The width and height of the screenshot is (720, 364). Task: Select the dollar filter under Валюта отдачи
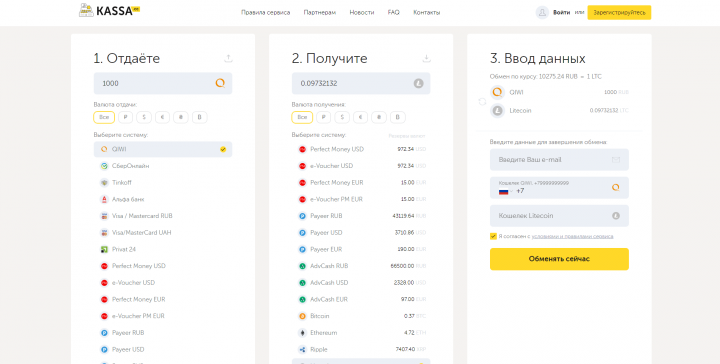(144, 118)
